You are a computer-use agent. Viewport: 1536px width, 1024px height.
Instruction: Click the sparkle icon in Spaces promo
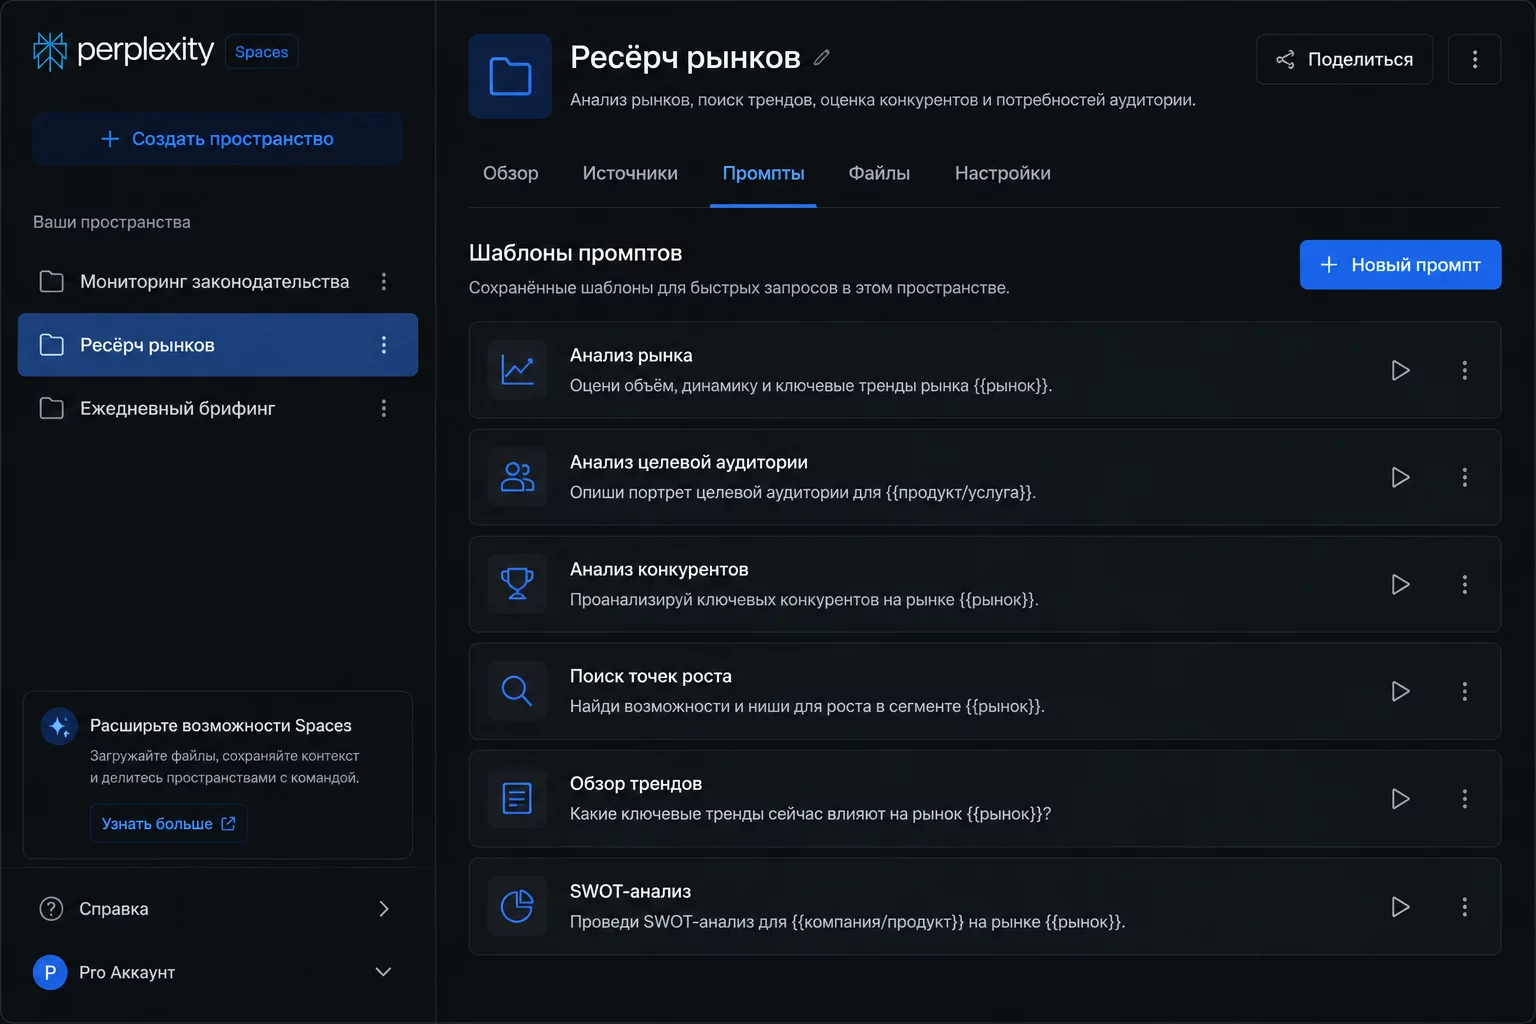[59, 726]
